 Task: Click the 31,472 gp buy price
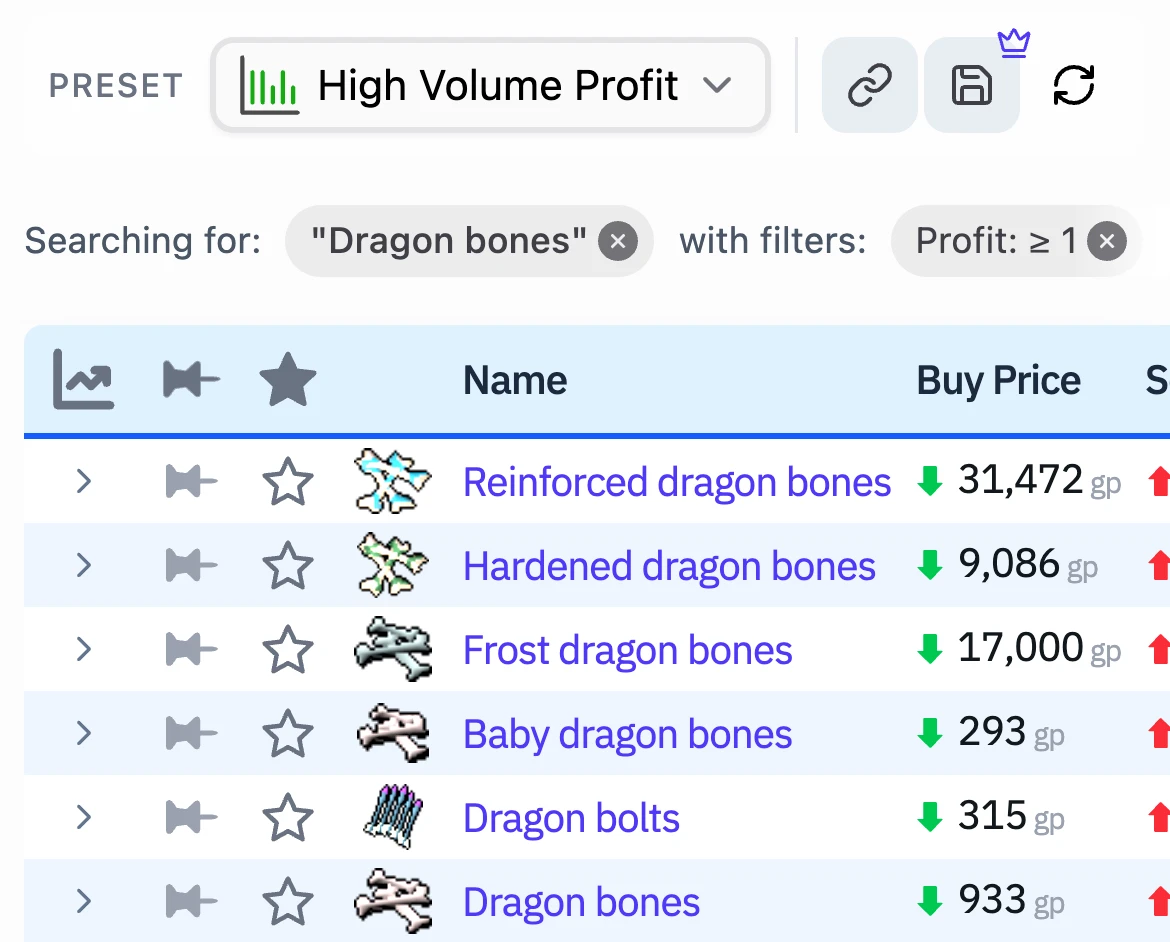click(x=1039, y=480)
